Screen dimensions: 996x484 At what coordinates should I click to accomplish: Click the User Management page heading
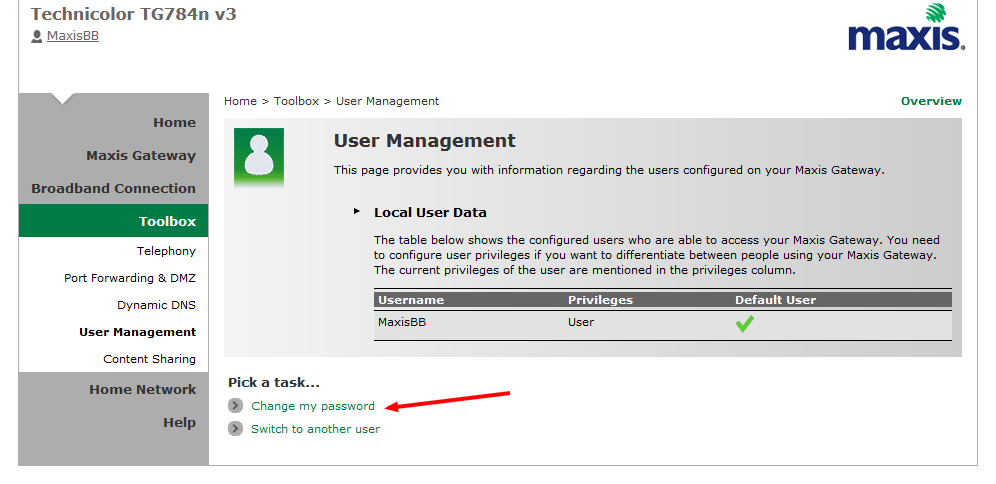click(425, 140)
